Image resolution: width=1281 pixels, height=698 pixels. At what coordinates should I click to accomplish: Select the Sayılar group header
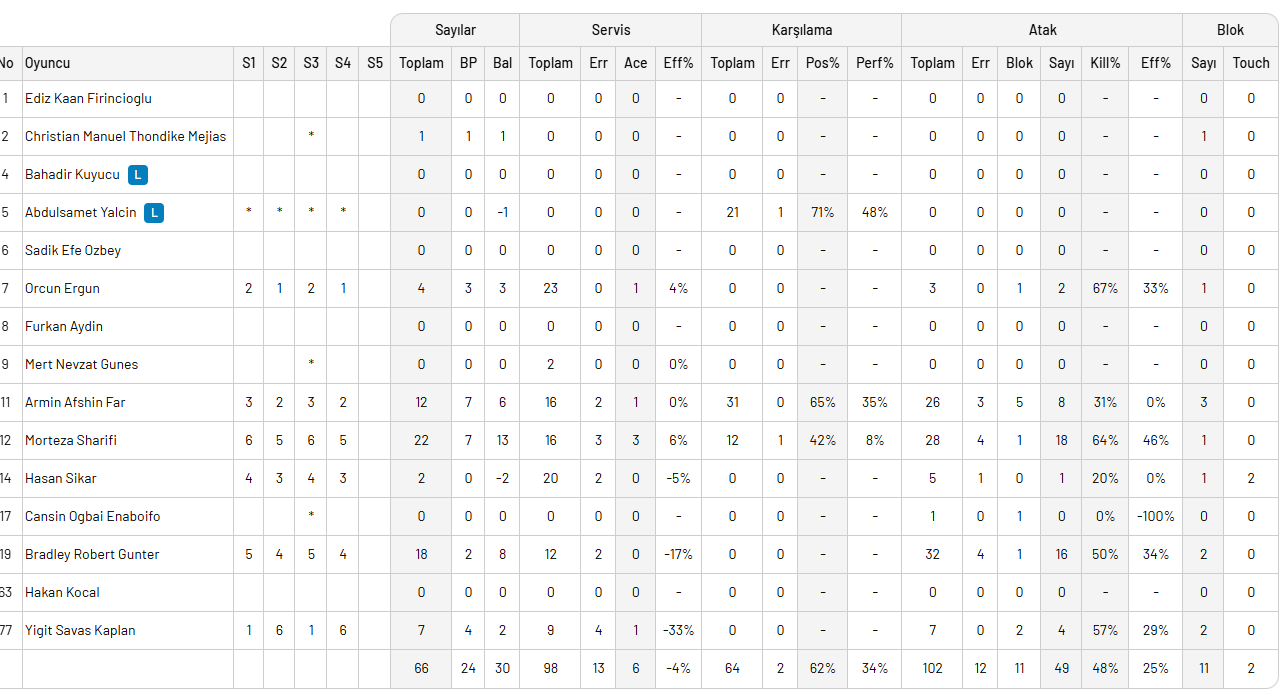(x=455, y=30)
